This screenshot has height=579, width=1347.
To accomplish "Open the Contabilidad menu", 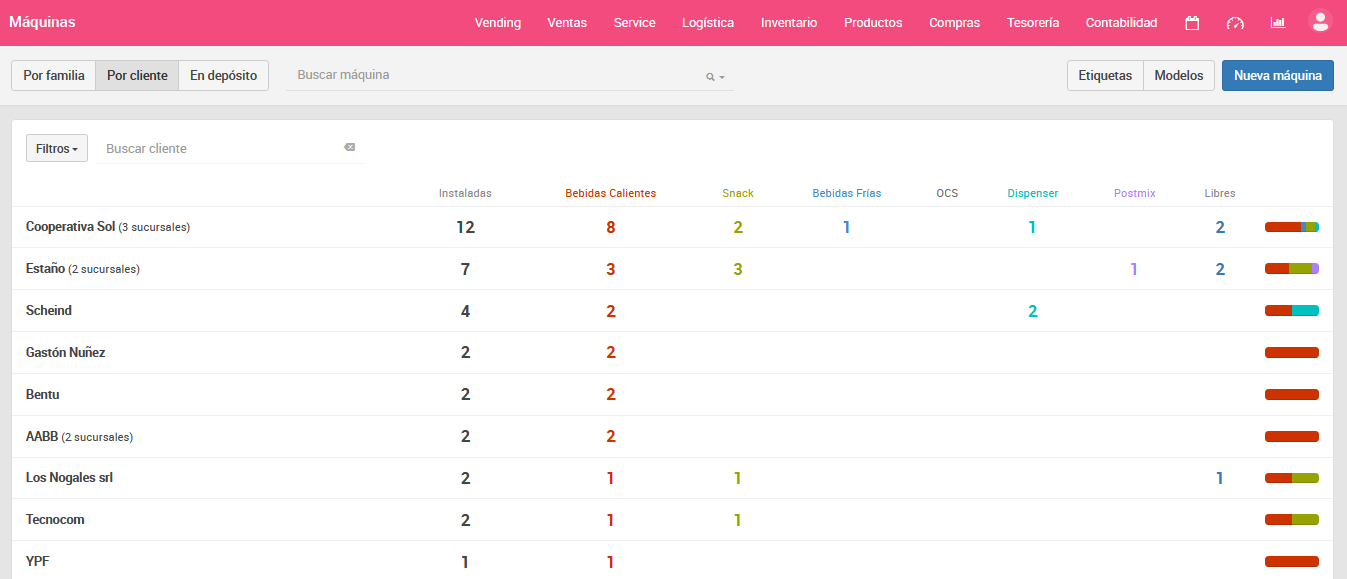I will [x=1122, y=23].
